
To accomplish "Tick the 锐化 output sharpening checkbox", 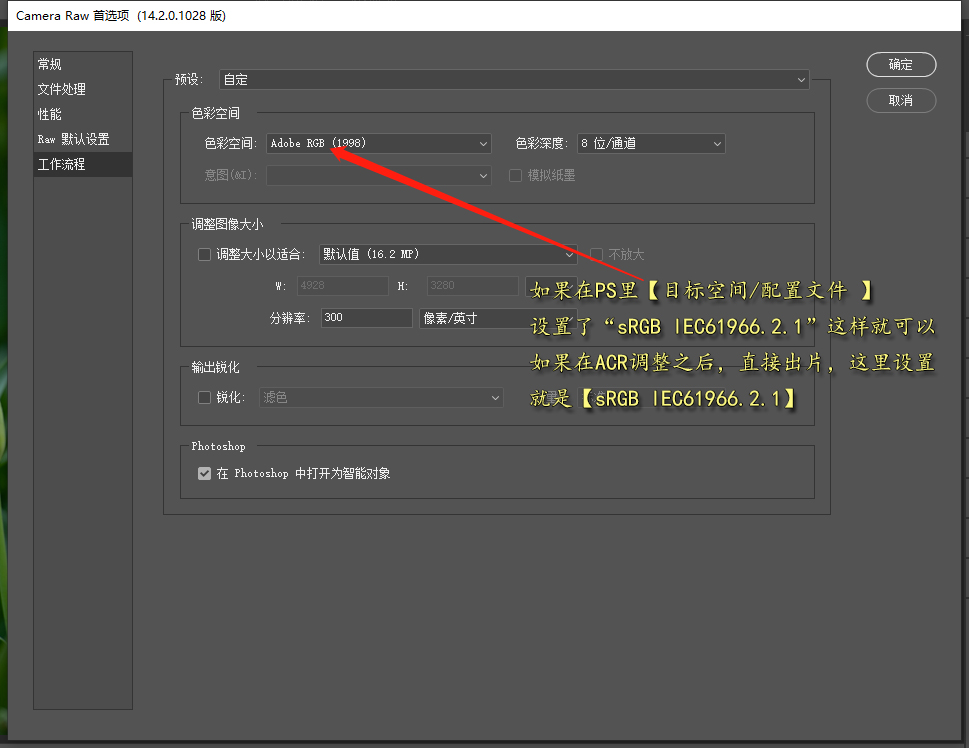I will pyautogui.click(x=205, y=397).
